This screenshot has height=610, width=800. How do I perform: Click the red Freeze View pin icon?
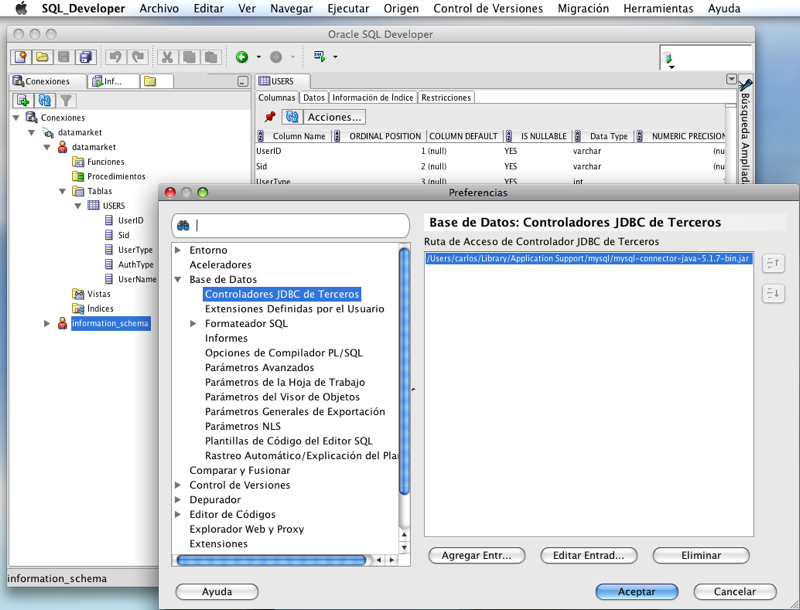pos(270,117)
